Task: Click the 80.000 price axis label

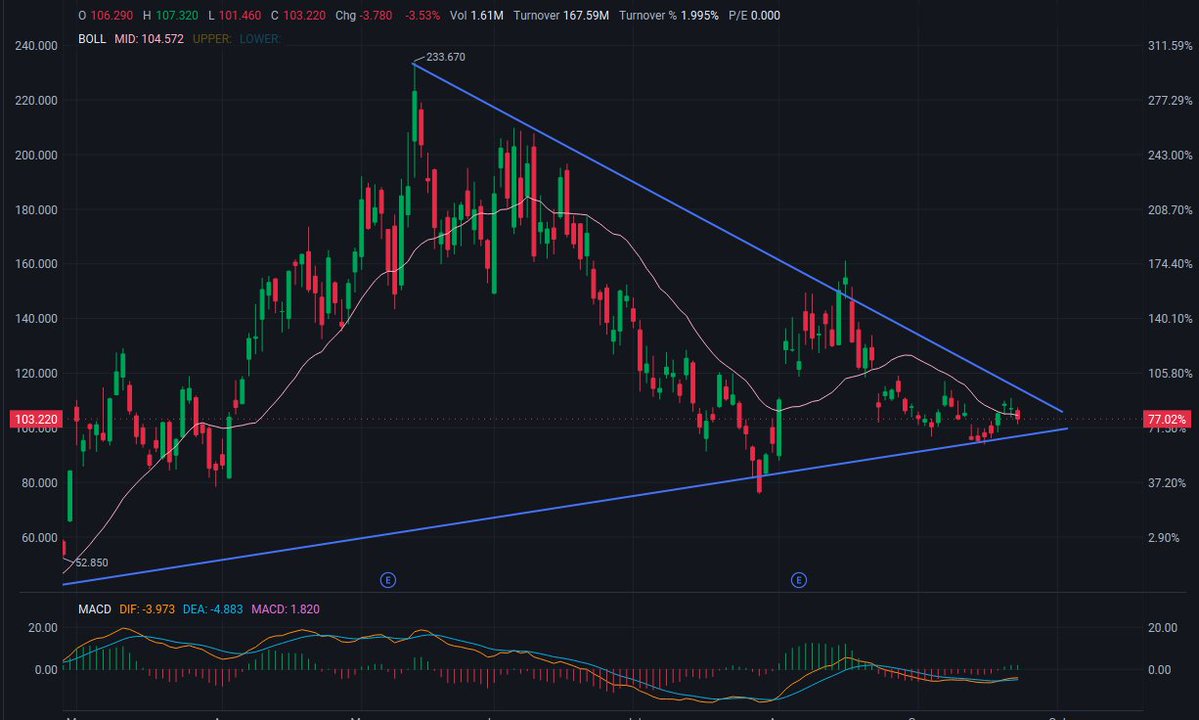Action: coord(39,483)
